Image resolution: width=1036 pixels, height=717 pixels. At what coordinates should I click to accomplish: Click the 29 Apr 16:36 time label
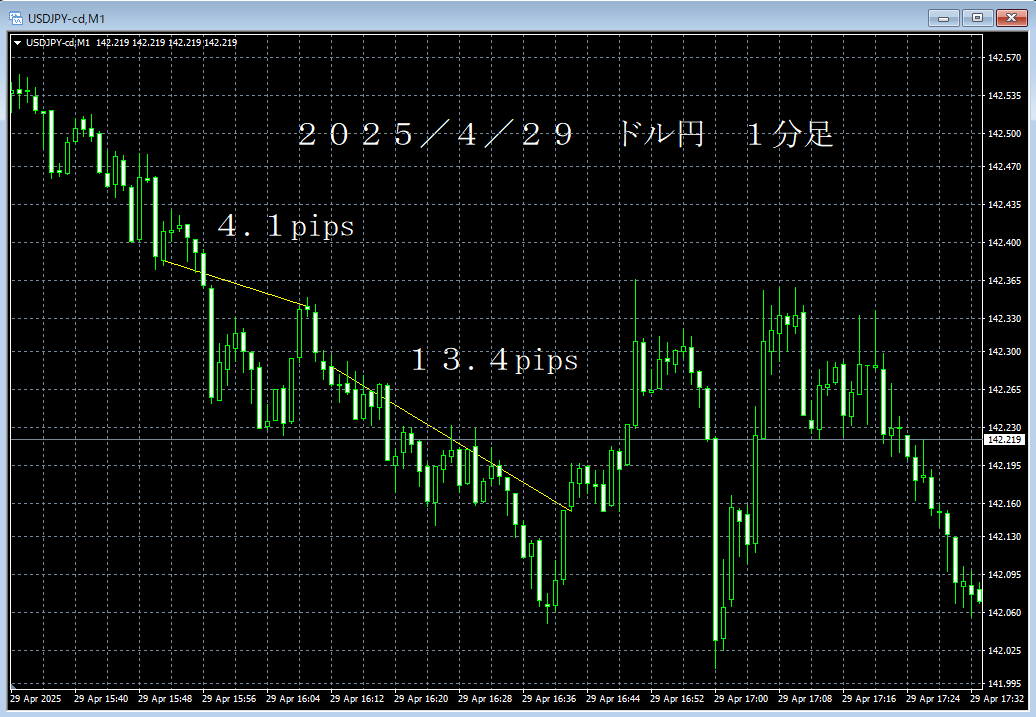tap(549, 698)
